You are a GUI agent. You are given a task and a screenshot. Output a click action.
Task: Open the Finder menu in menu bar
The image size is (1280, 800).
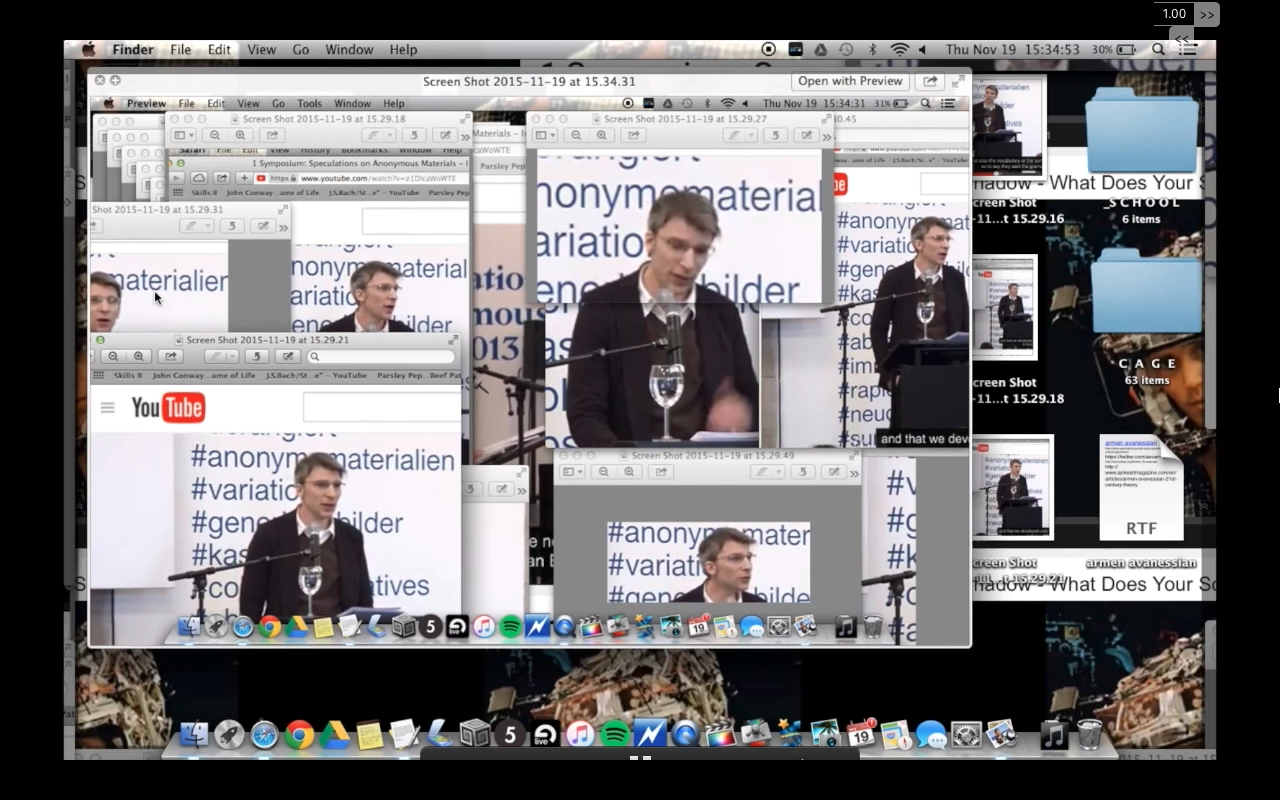[x=133, y=49]
